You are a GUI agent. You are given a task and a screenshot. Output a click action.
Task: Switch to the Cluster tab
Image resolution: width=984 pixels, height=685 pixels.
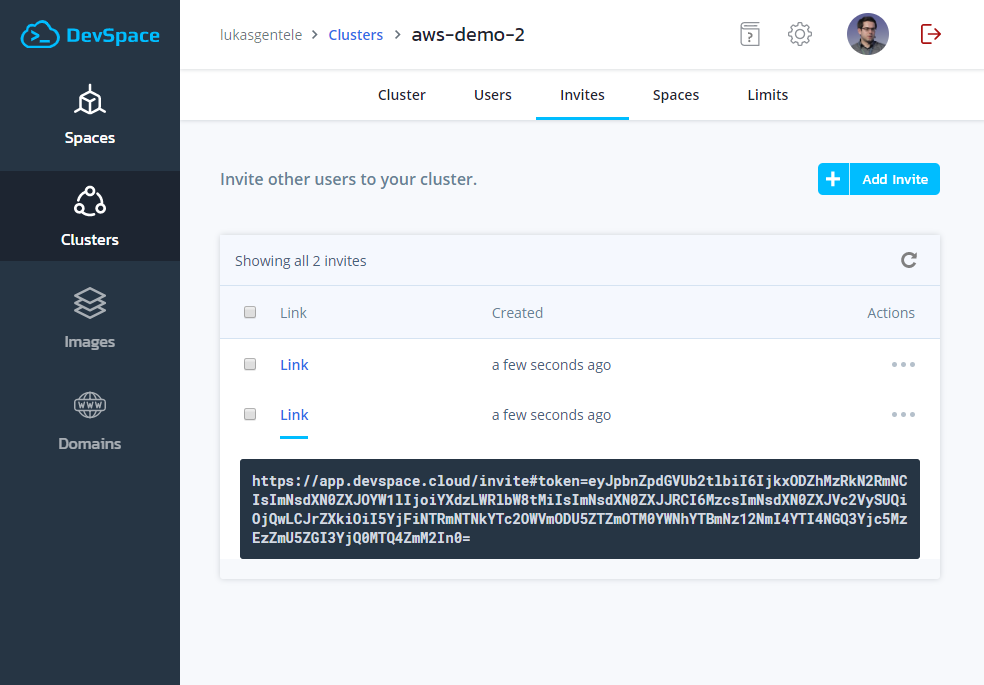[402, 95]
